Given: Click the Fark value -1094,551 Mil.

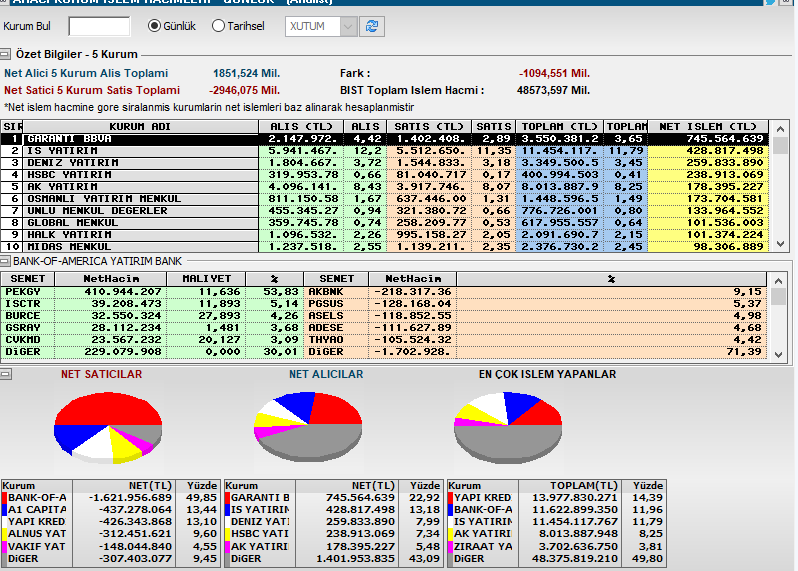Looking at the screenshot, I should (554, 73).
